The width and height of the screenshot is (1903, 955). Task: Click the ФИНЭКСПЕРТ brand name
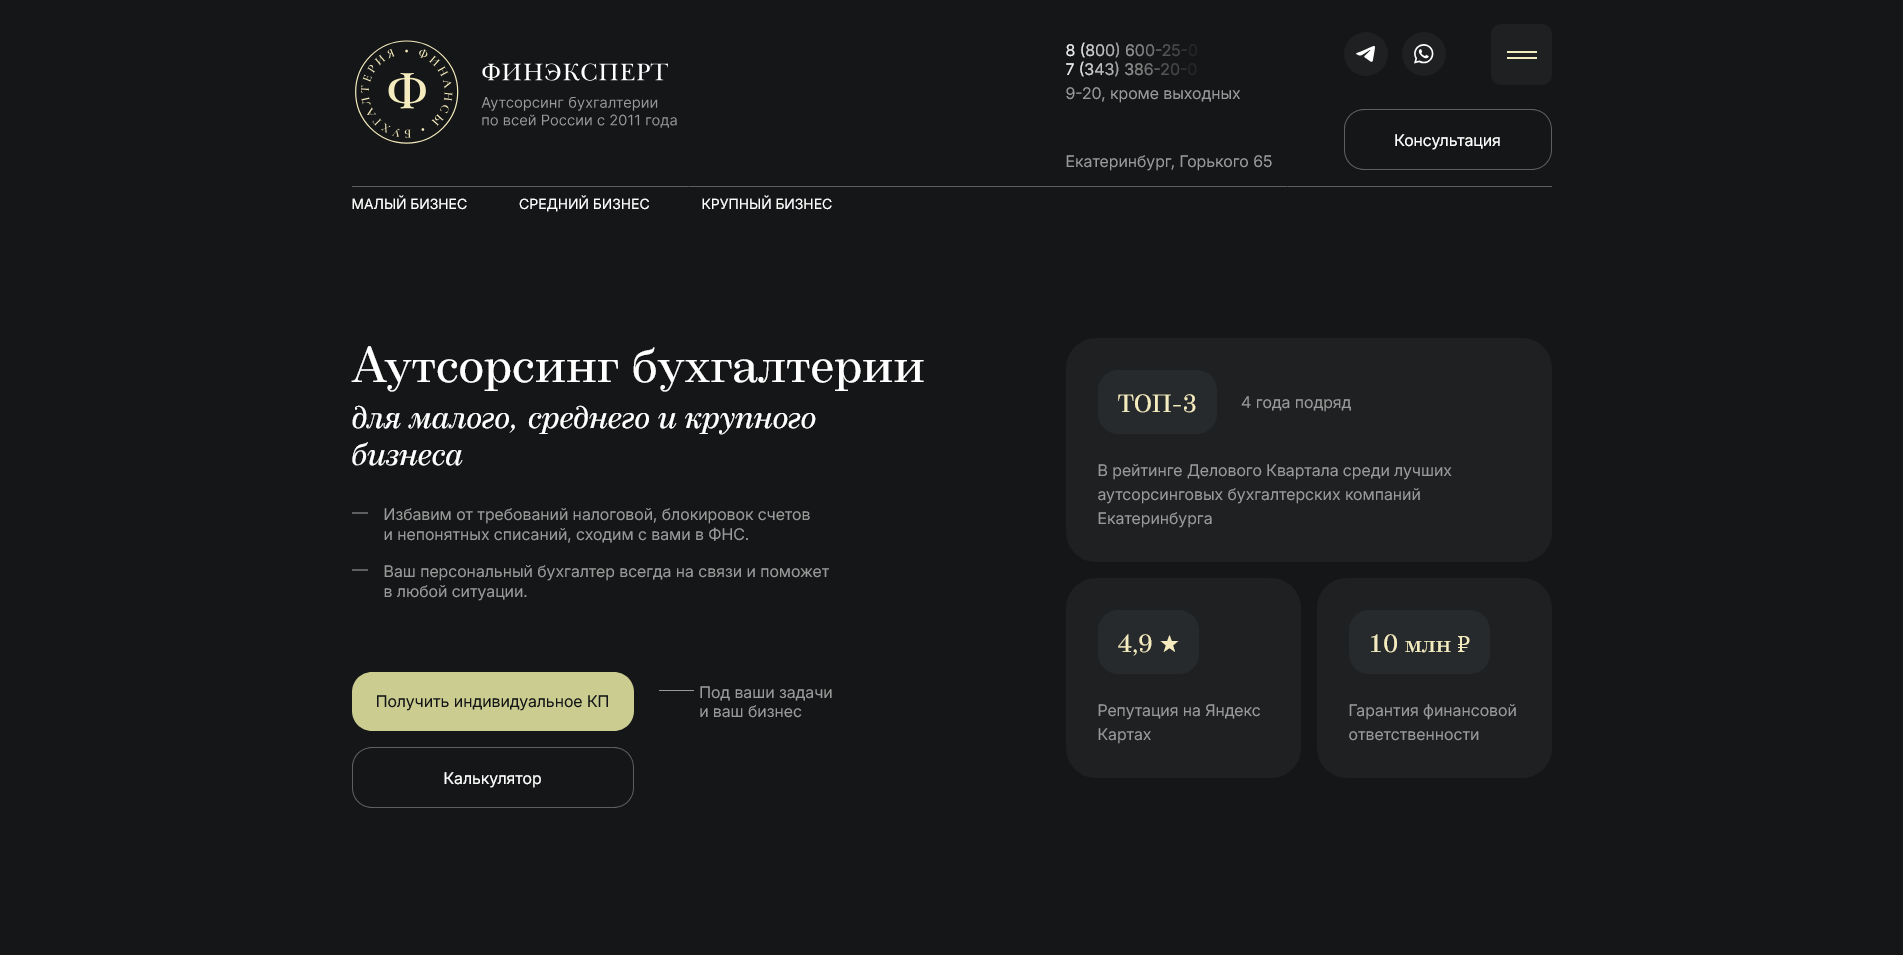(575, 72)
